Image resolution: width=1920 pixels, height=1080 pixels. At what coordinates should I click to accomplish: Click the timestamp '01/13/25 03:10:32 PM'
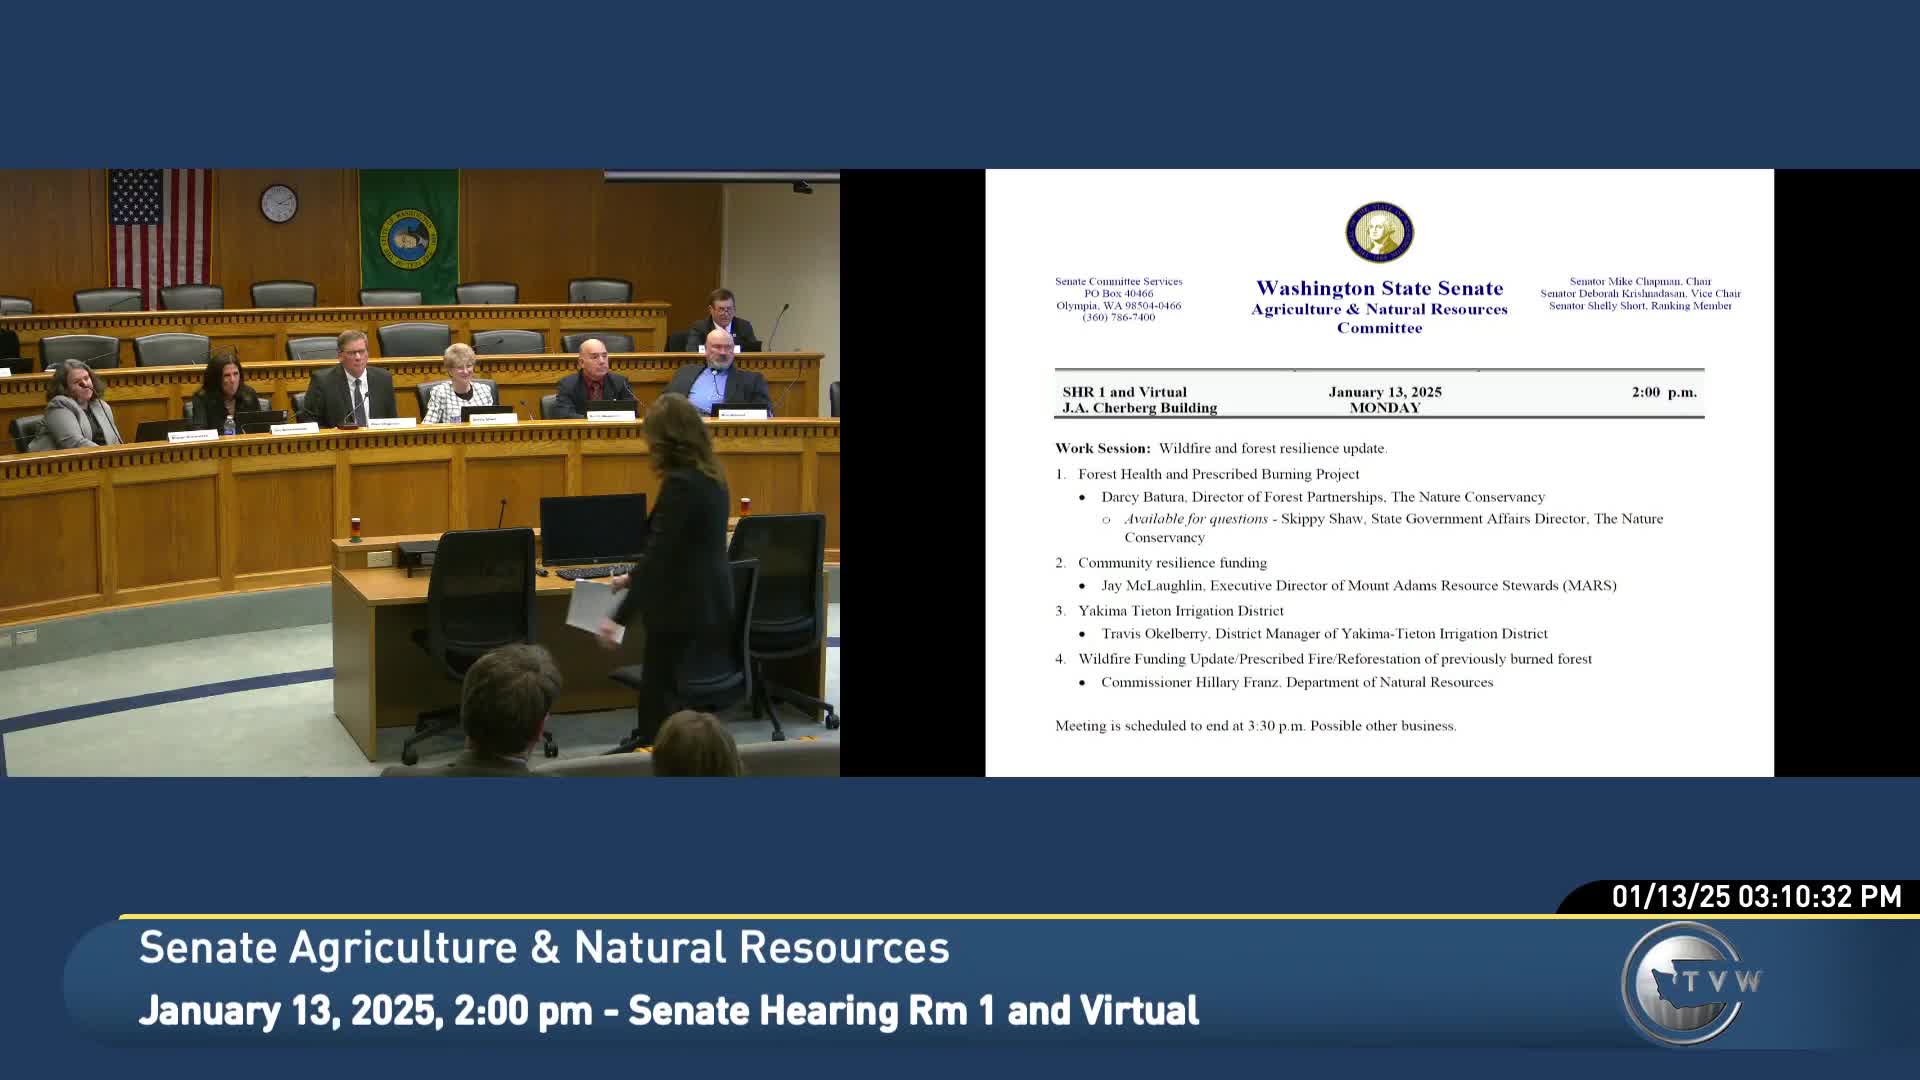(x=1755, y=897)
